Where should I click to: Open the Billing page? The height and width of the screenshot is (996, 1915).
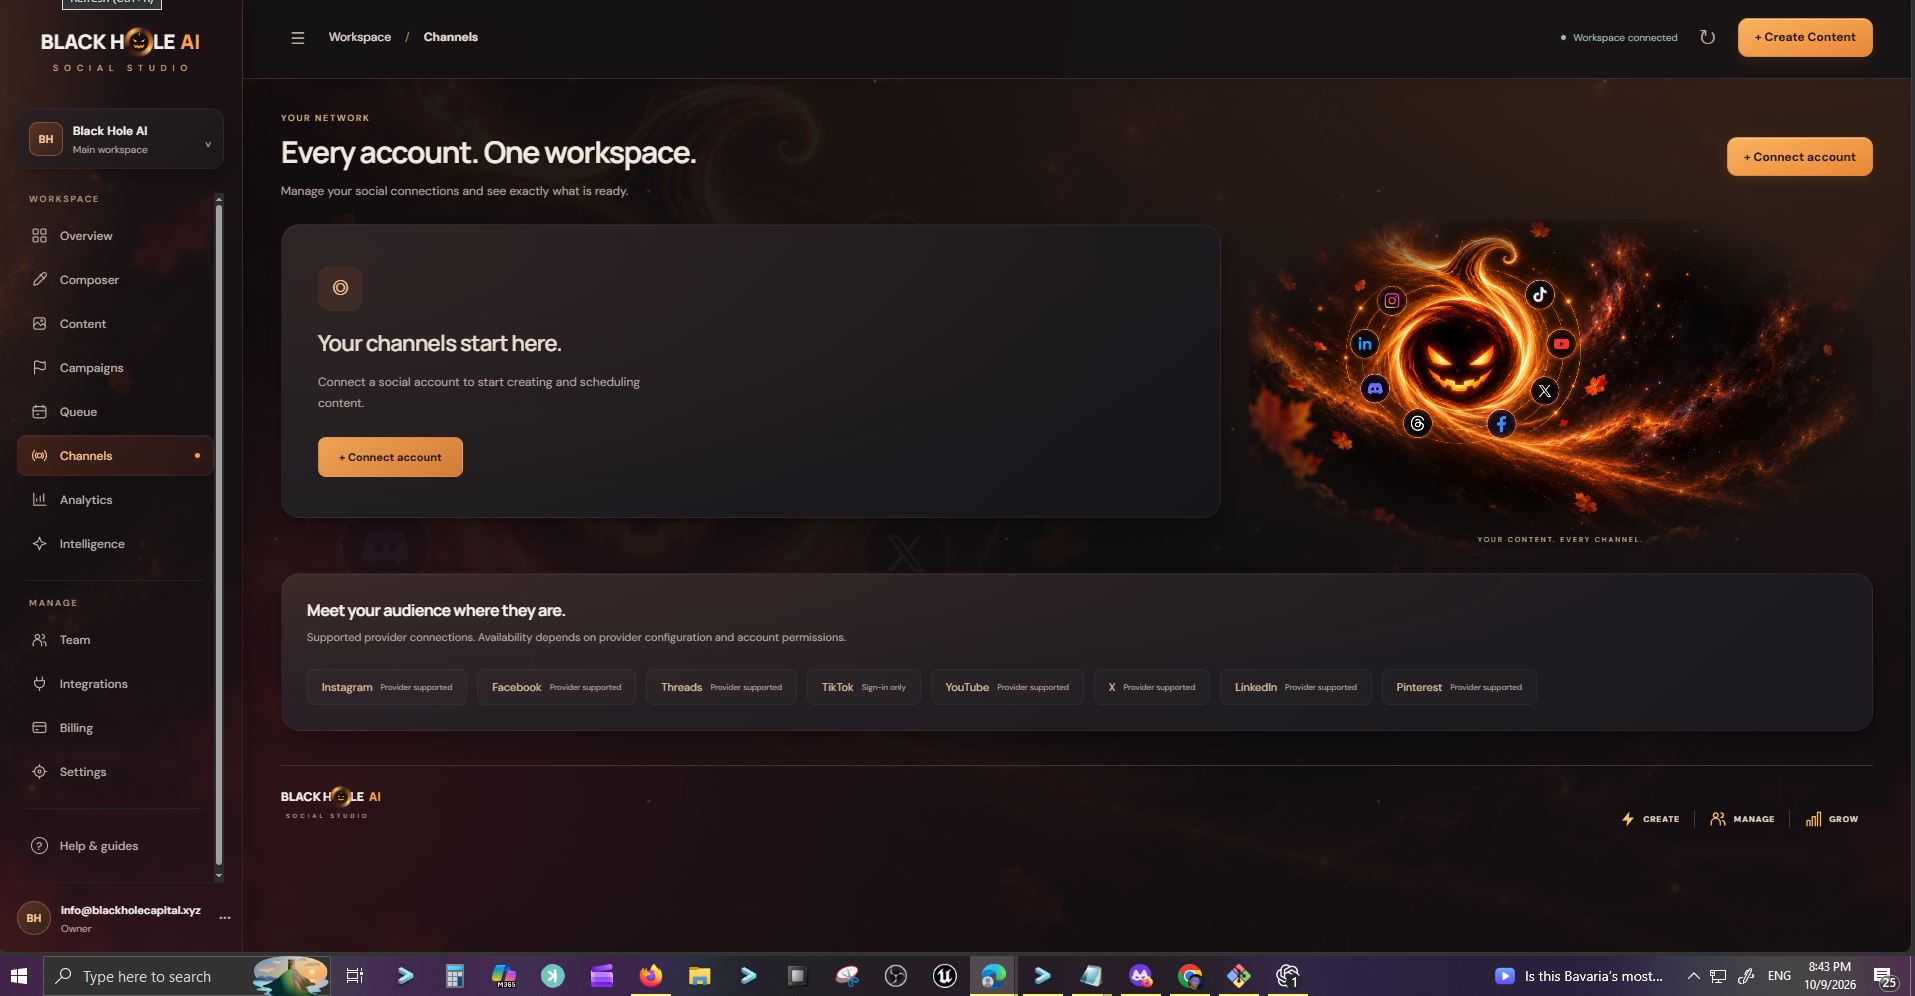coord(115,728)
